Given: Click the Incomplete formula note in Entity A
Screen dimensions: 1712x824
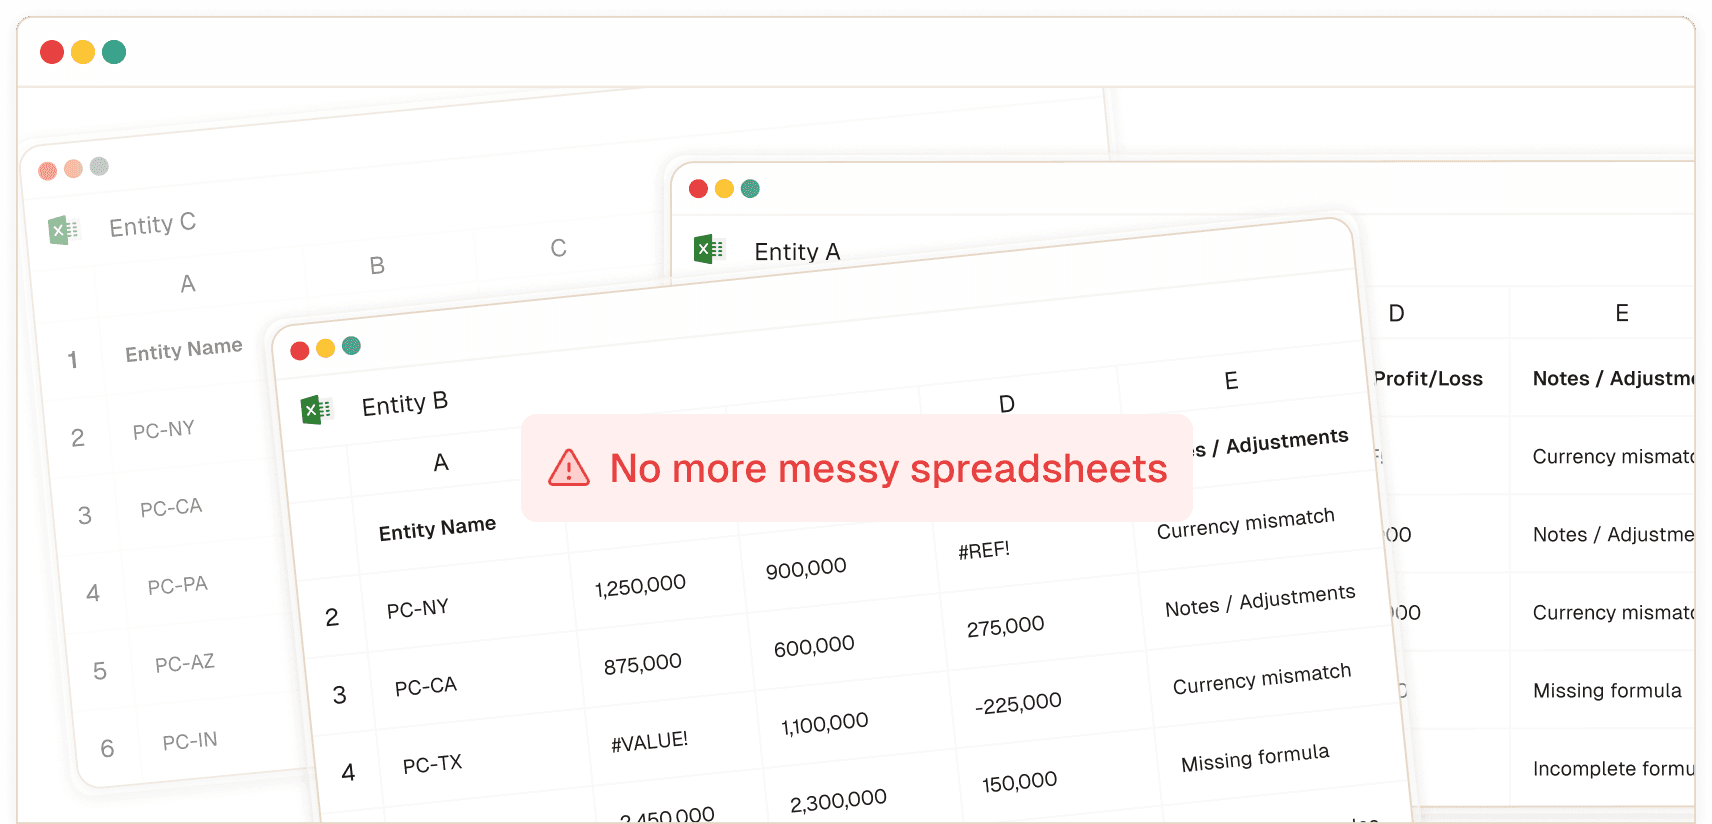Looking at the screenshot, I should coord(1612,769).
